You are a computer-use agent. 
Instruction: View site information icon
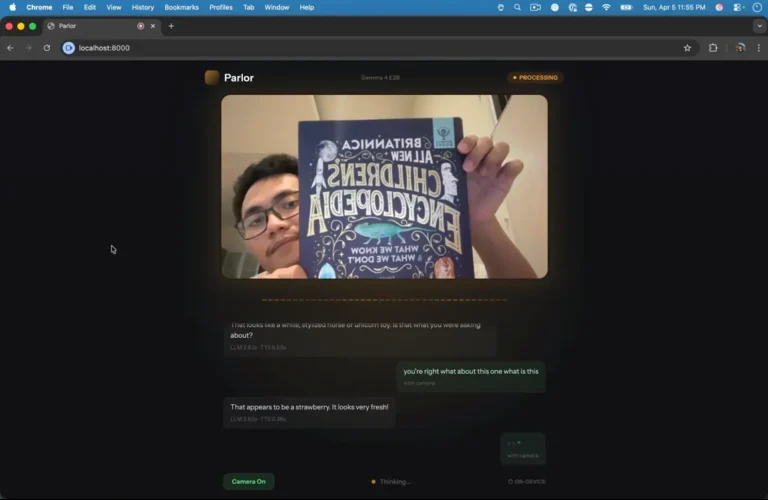[69, 48]
